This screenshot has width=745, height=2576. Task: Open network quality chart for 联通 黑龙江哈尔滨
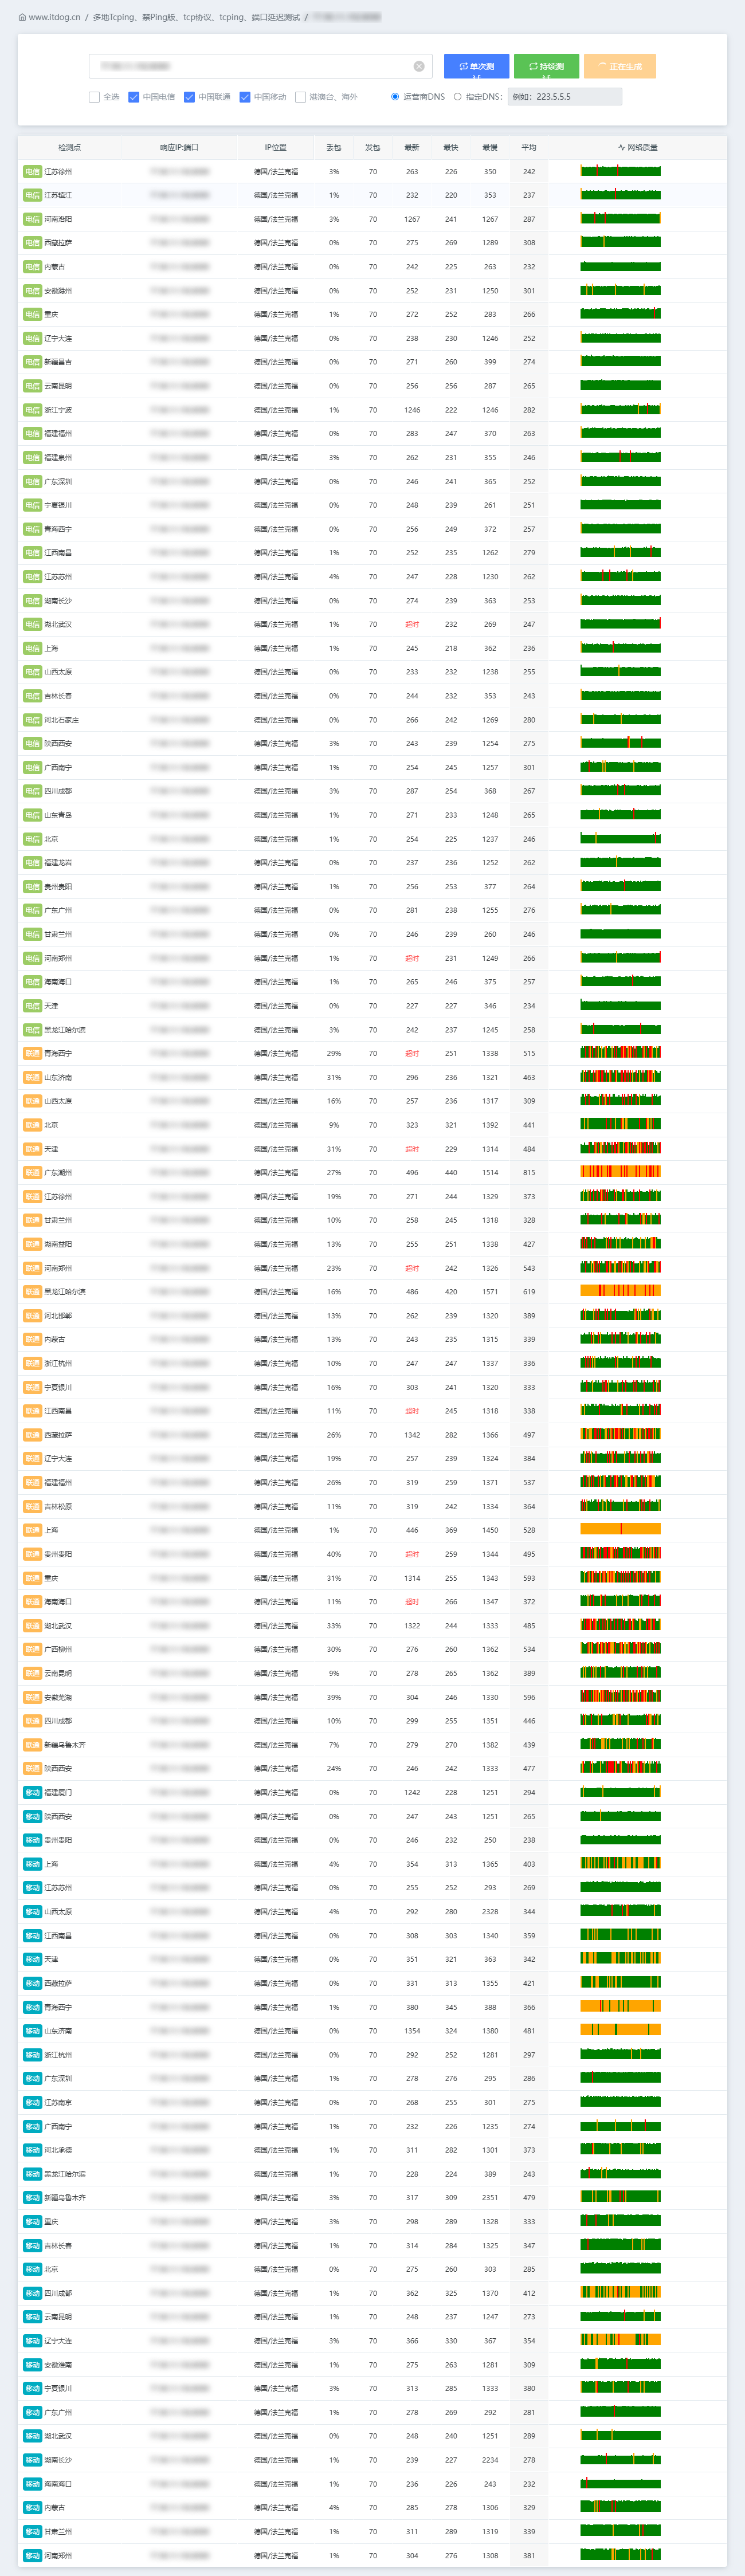pyautogui.click(x=621, y=1291)
